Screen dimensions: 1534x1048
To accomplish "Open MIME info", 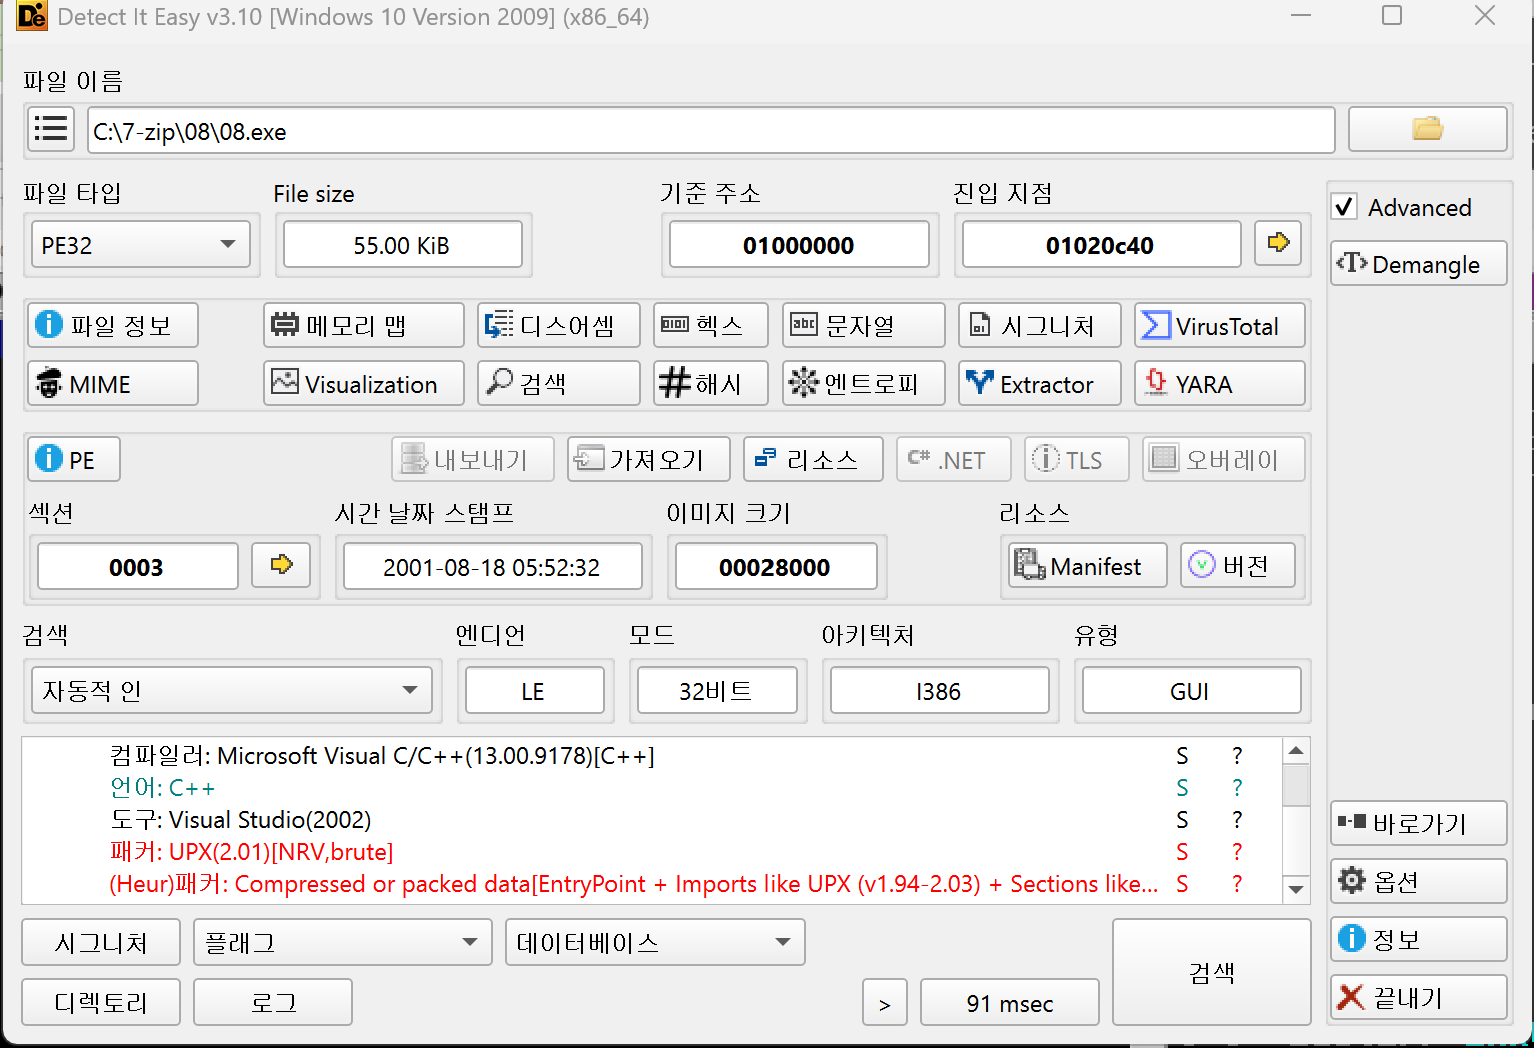I will pos(112,384).
